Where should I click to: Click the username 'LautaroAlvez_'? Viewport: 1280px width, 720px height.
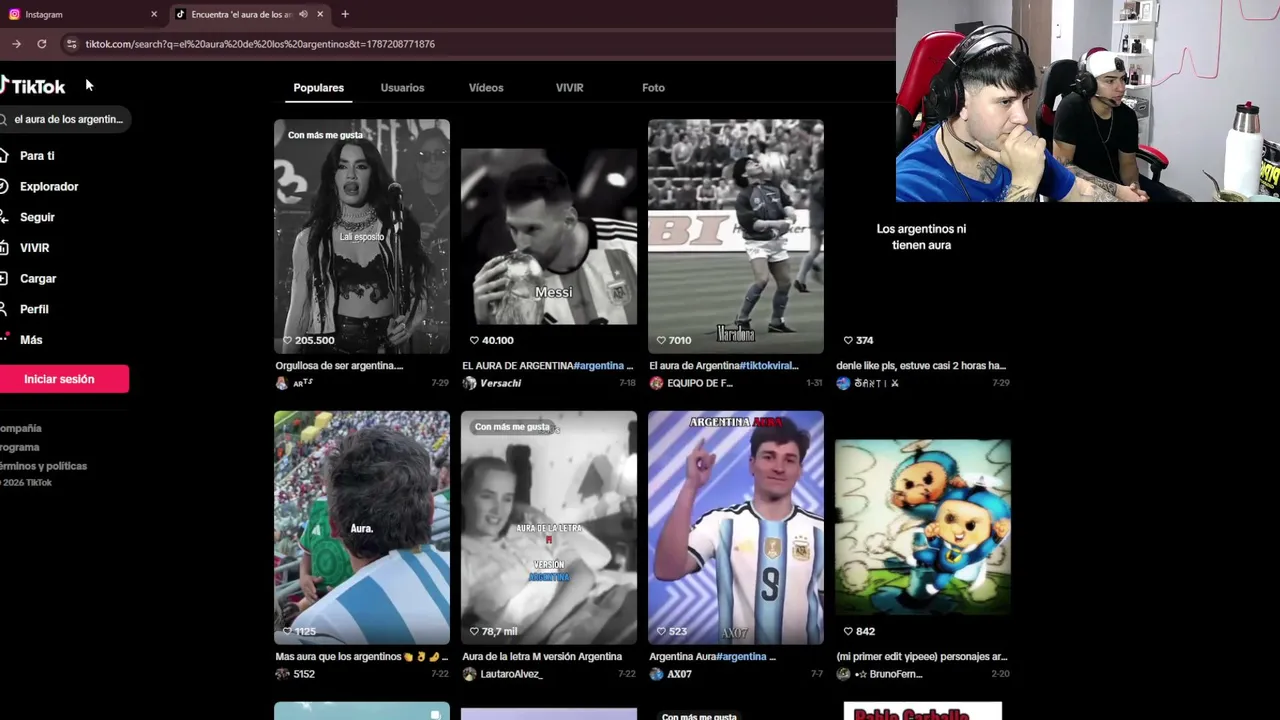coord(511,674)
